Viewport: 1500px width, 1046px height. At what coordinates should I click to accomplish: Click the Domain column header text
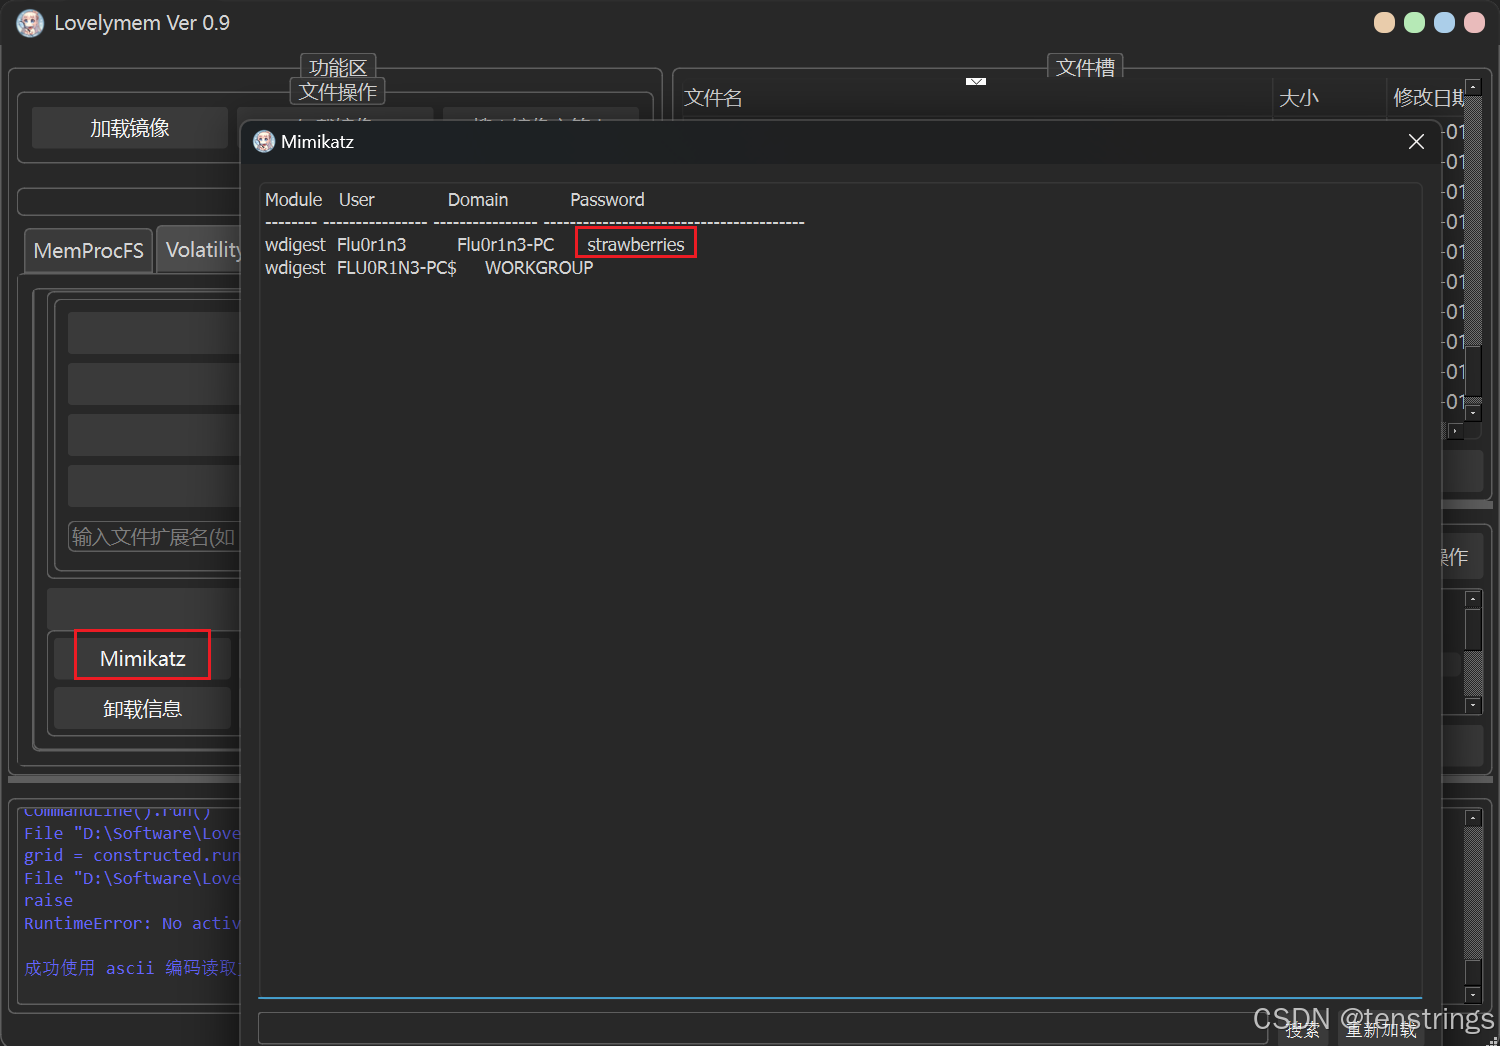(x=478, y=200)
